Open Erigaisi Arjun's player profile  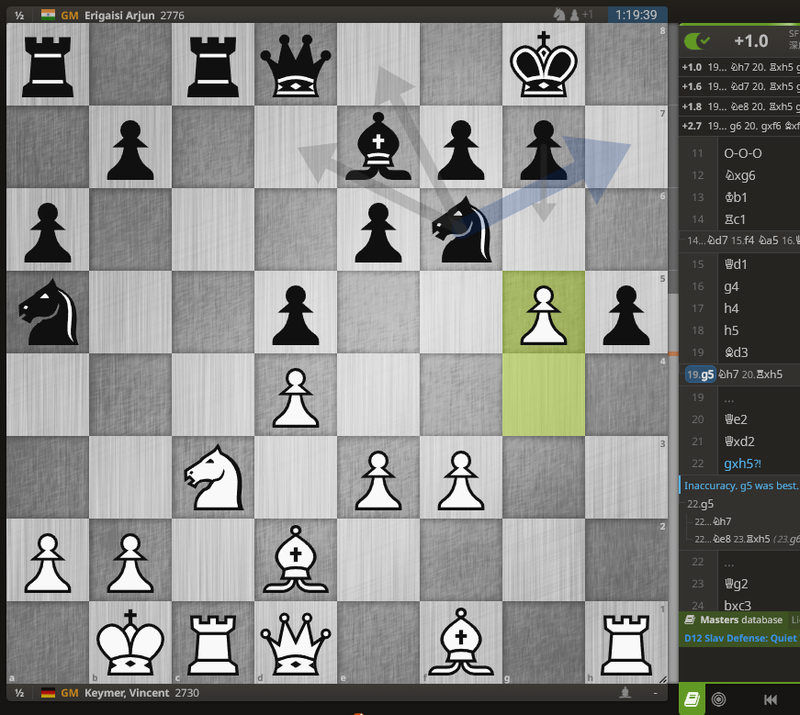click(119, 15)
